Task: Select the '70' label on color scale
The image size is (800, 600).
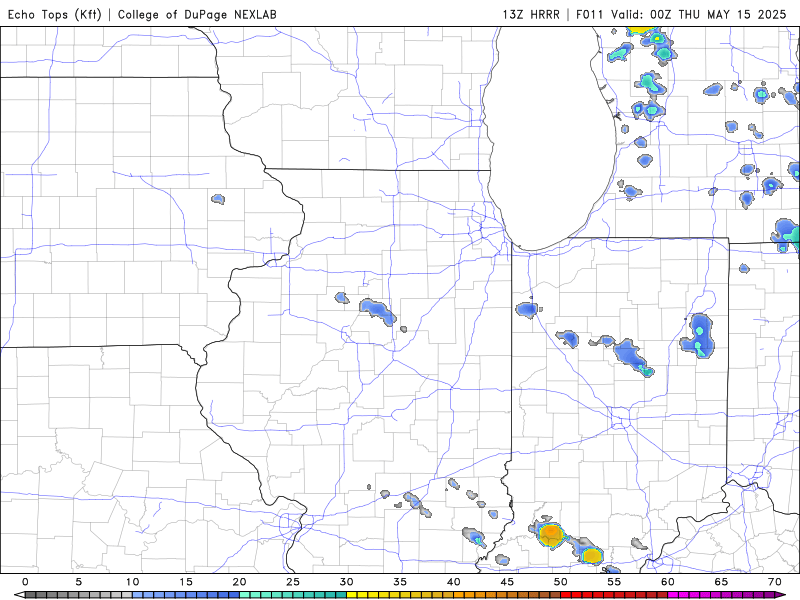Action: point(774,582)
